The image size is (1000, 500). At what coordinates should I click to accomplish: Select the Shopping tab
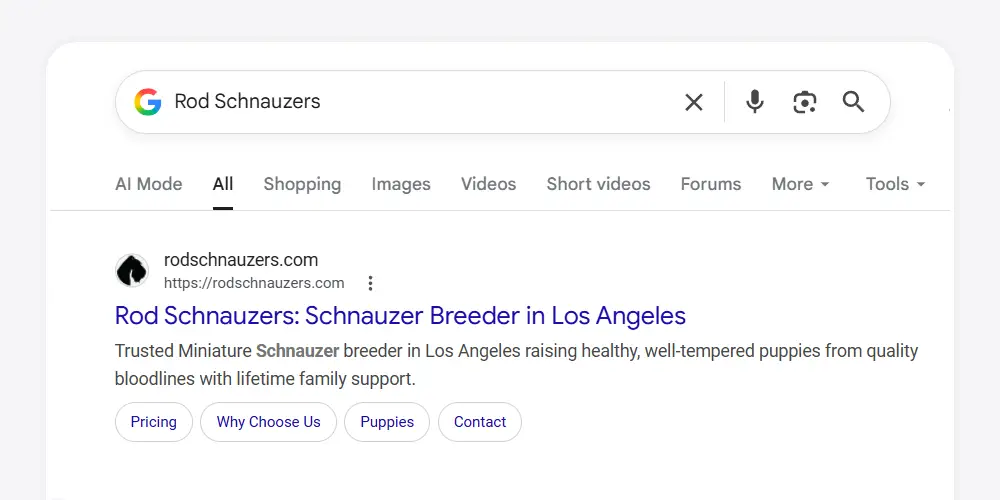click(302, 184)
